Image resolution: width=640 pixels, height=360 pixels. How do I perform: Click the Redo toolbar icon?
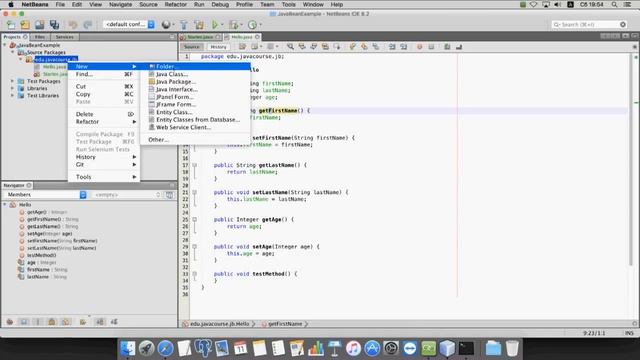point(87,25)
